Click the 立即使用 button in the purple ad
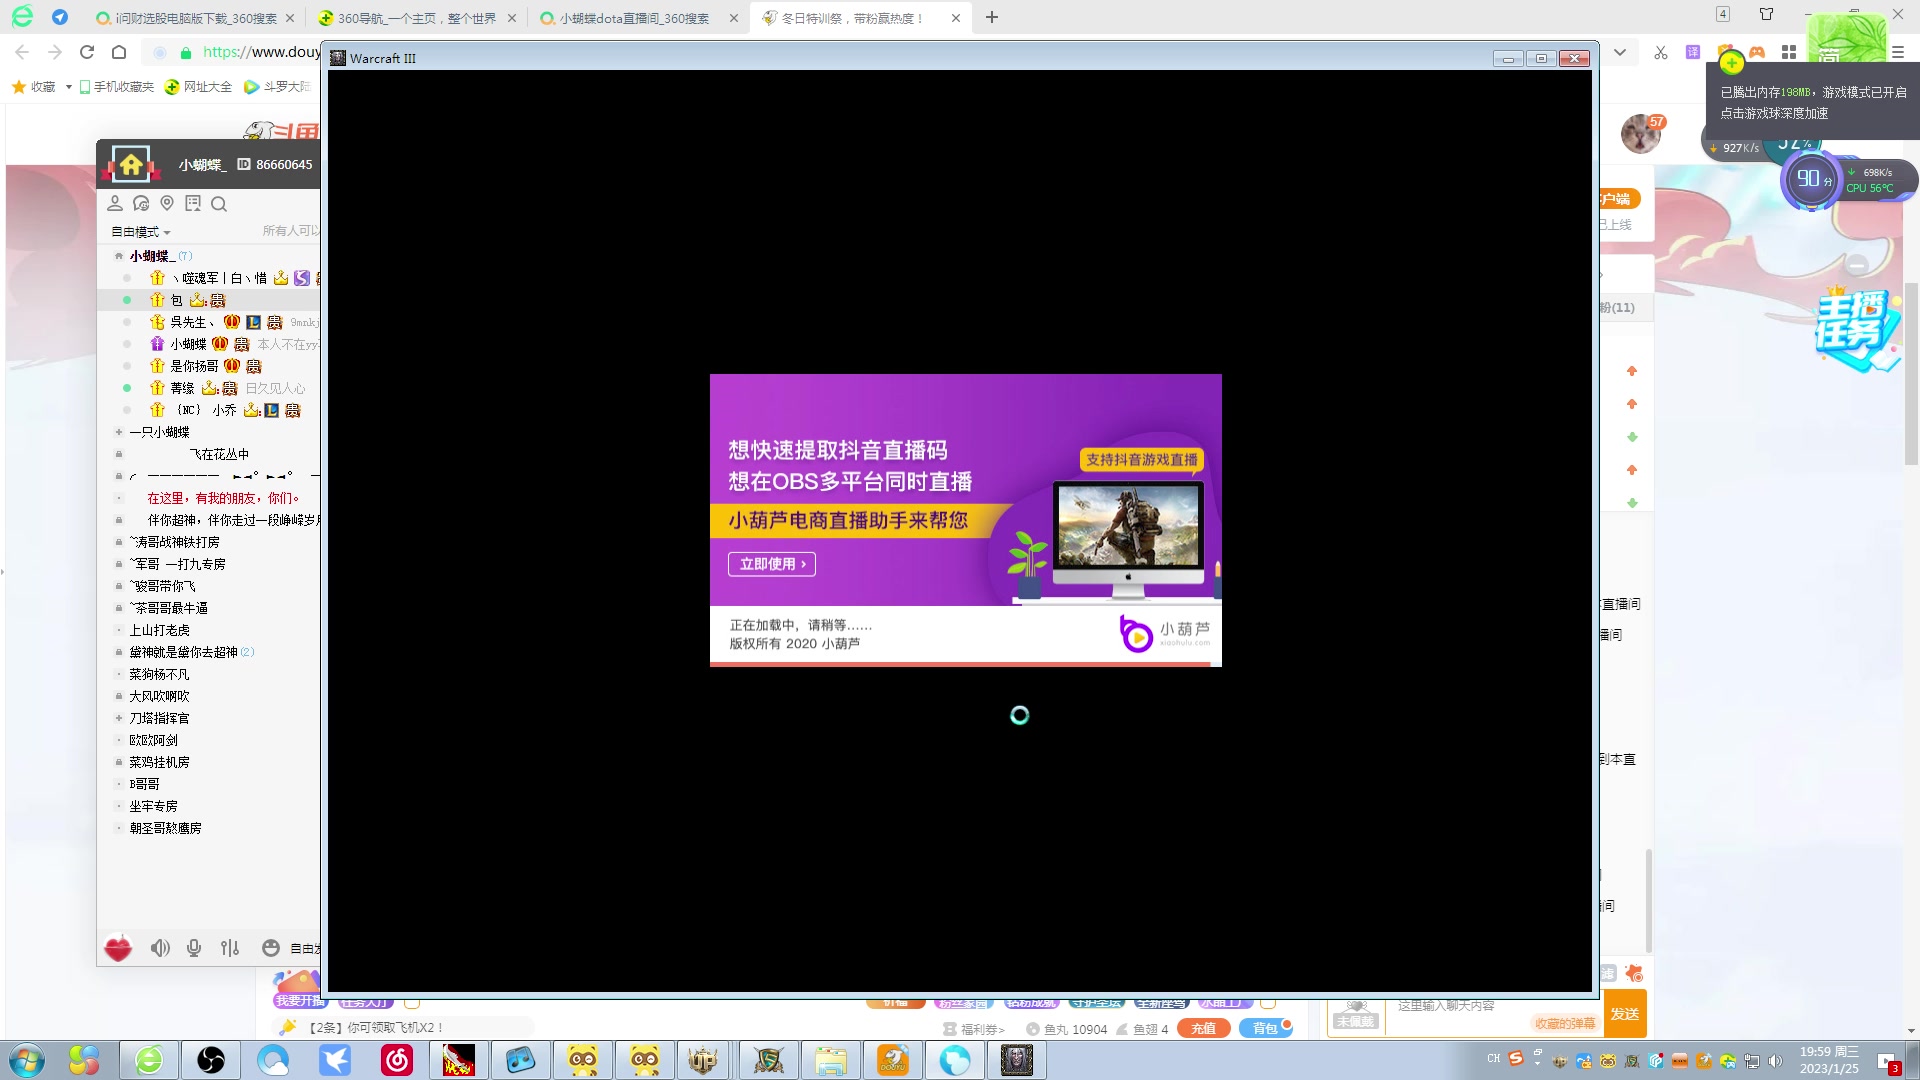The image size is (1920, 1080). pos(772,564)
